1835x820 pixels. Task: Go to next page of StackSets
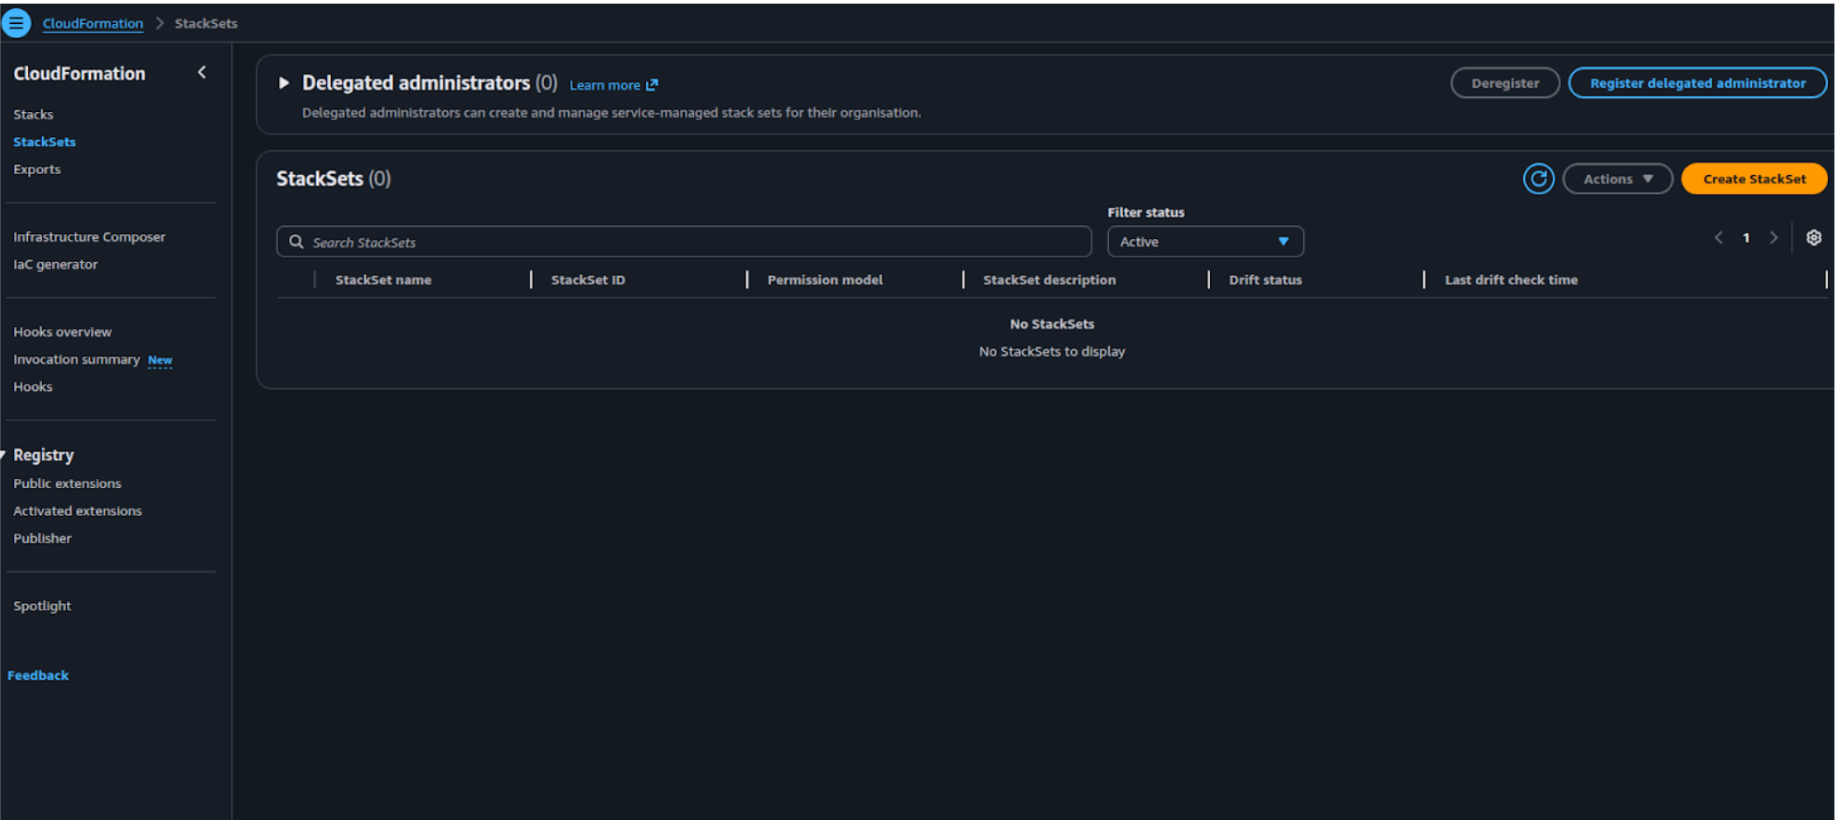coord(1774,238)
